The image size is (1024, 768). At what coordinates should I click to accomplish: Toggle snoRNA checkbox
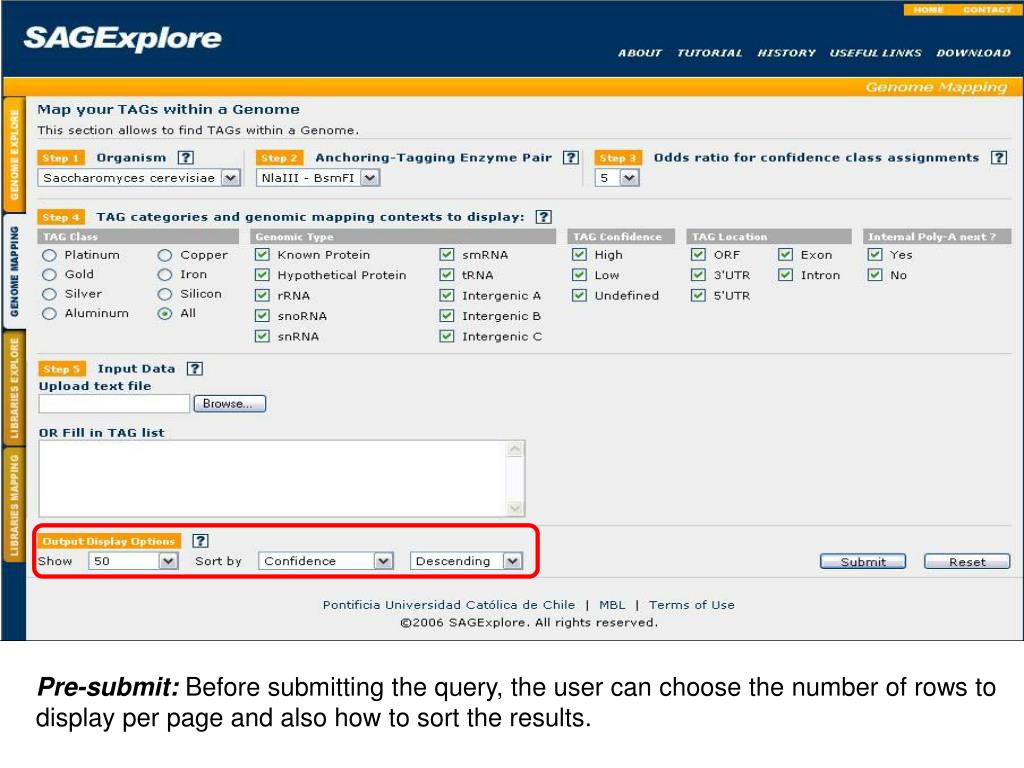[262, 315]
